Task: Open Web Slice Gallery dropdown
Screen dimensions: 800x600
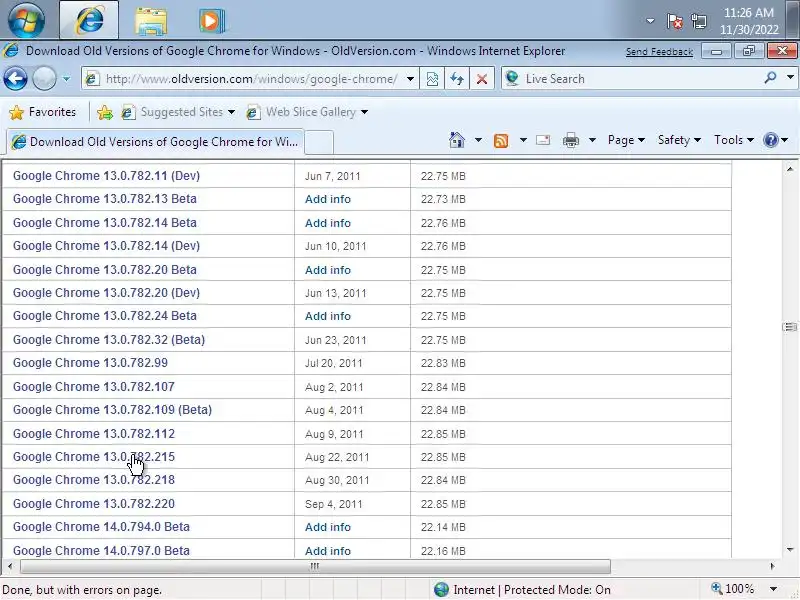Action: click(x=364, y=112)
